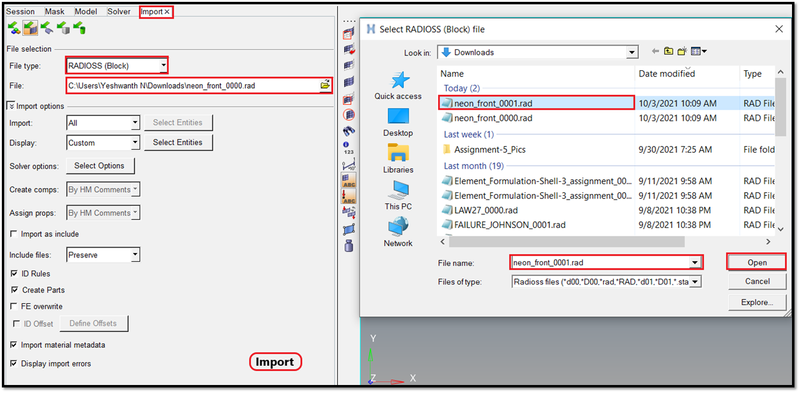
Task: Click the horizontal scrollbar in file list
Action: click(x=566, y=241)
